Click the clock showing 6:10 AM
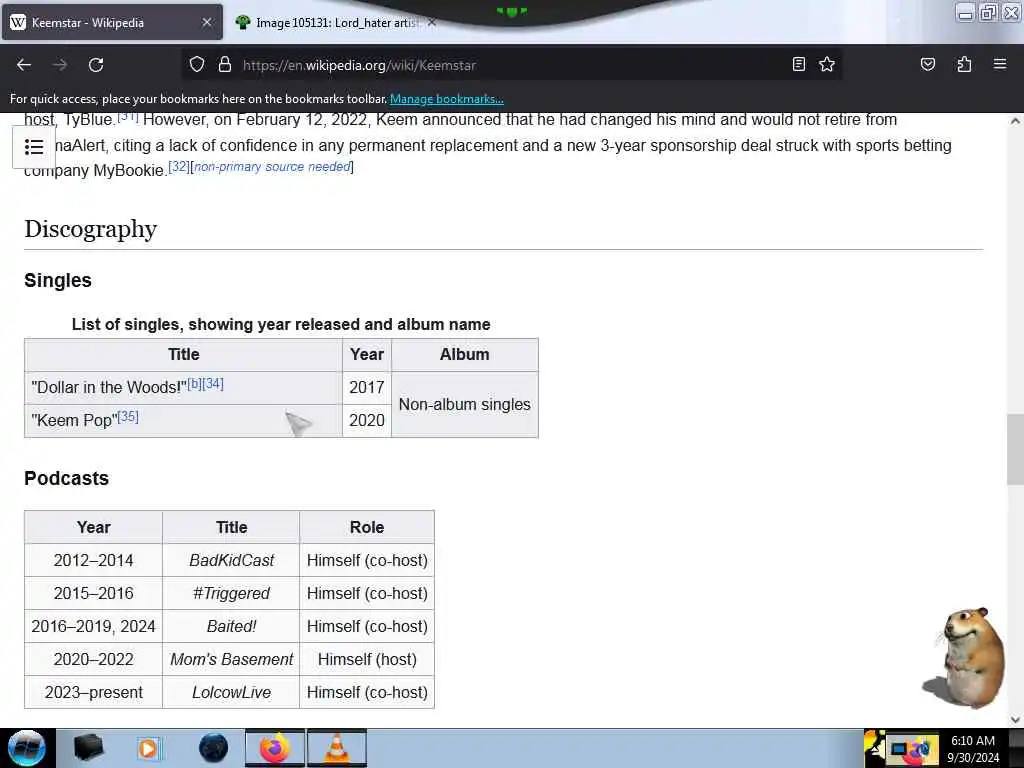The image size is (1024, 768). 973,748
